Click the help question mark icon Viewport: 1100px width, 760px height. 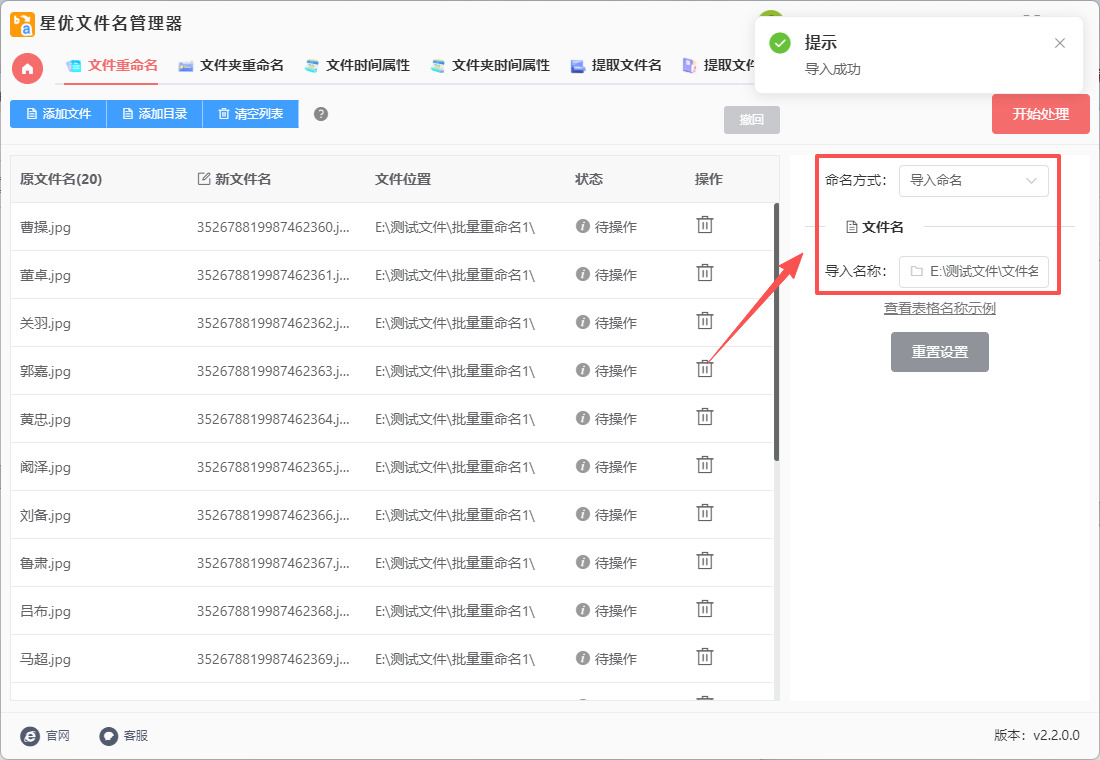[321, 114]
